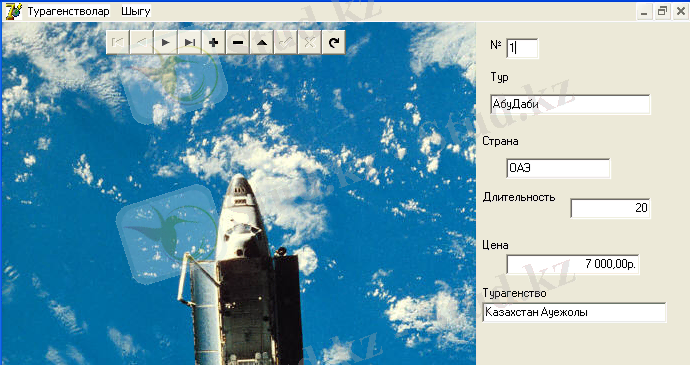Go to next record arrow

pyautogui.click(x=165, y=42)
